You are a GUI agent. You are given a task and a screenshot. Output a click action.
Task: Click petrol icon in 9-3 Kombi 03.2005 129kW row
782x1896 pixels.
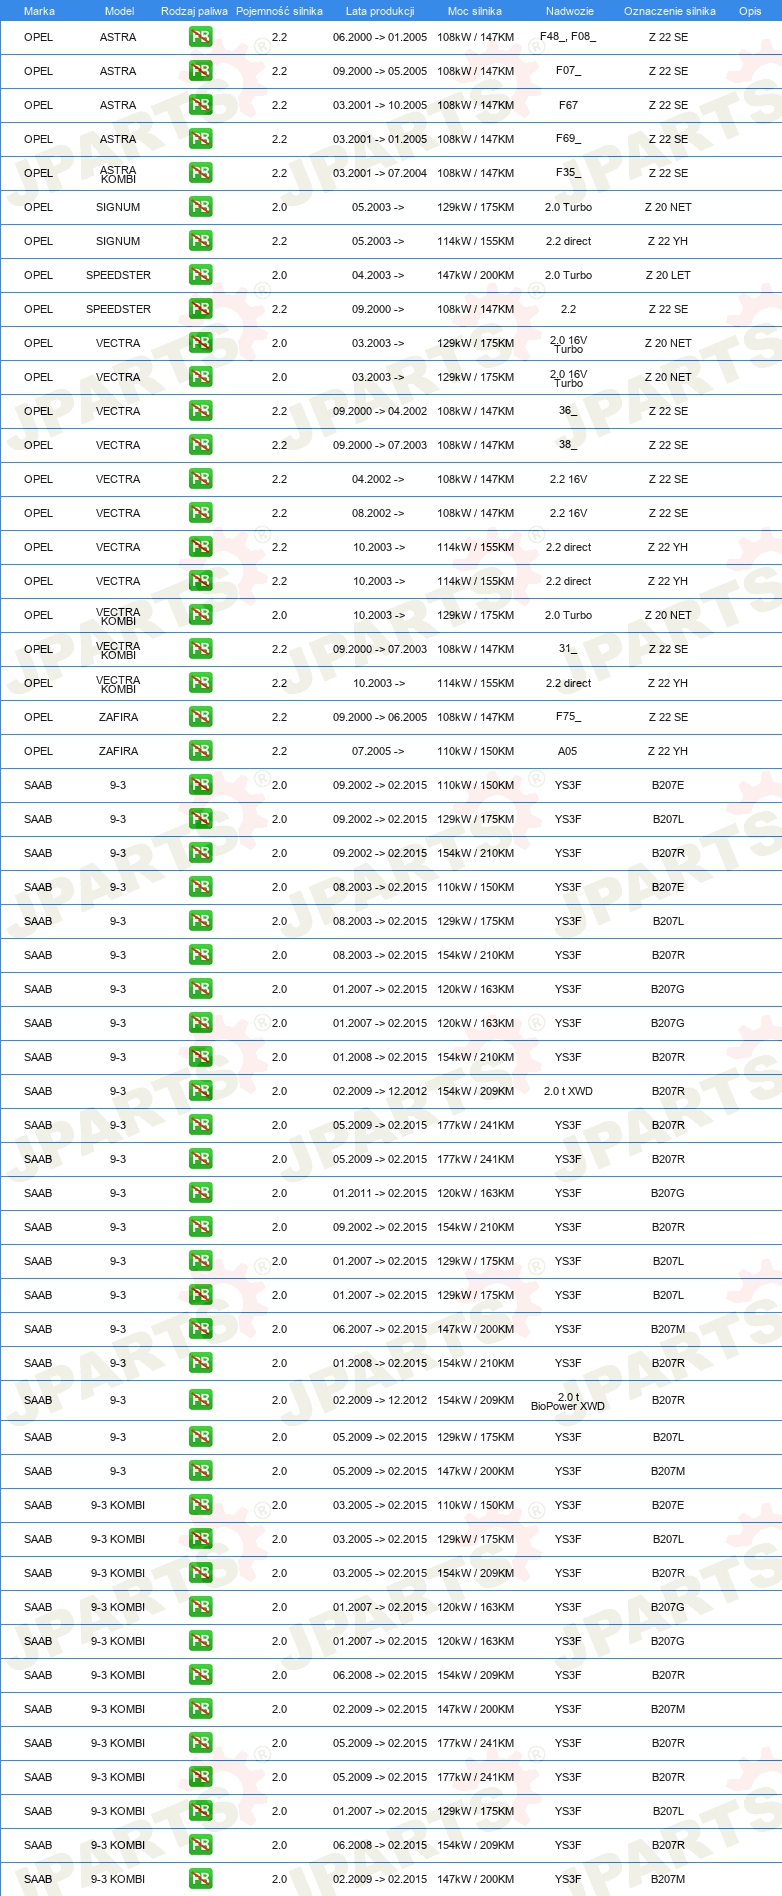(x=200, y=1539)
